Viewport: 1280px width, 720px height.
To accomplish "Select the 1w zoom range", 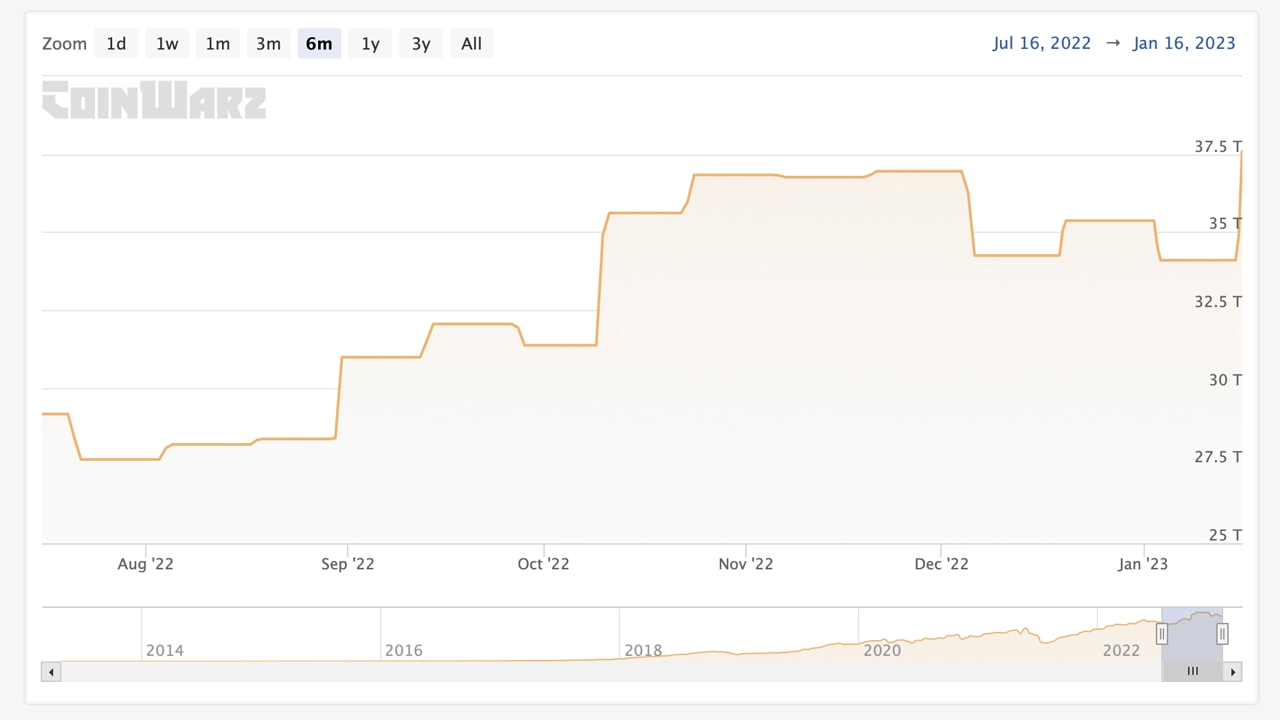I will pos(167,43).
